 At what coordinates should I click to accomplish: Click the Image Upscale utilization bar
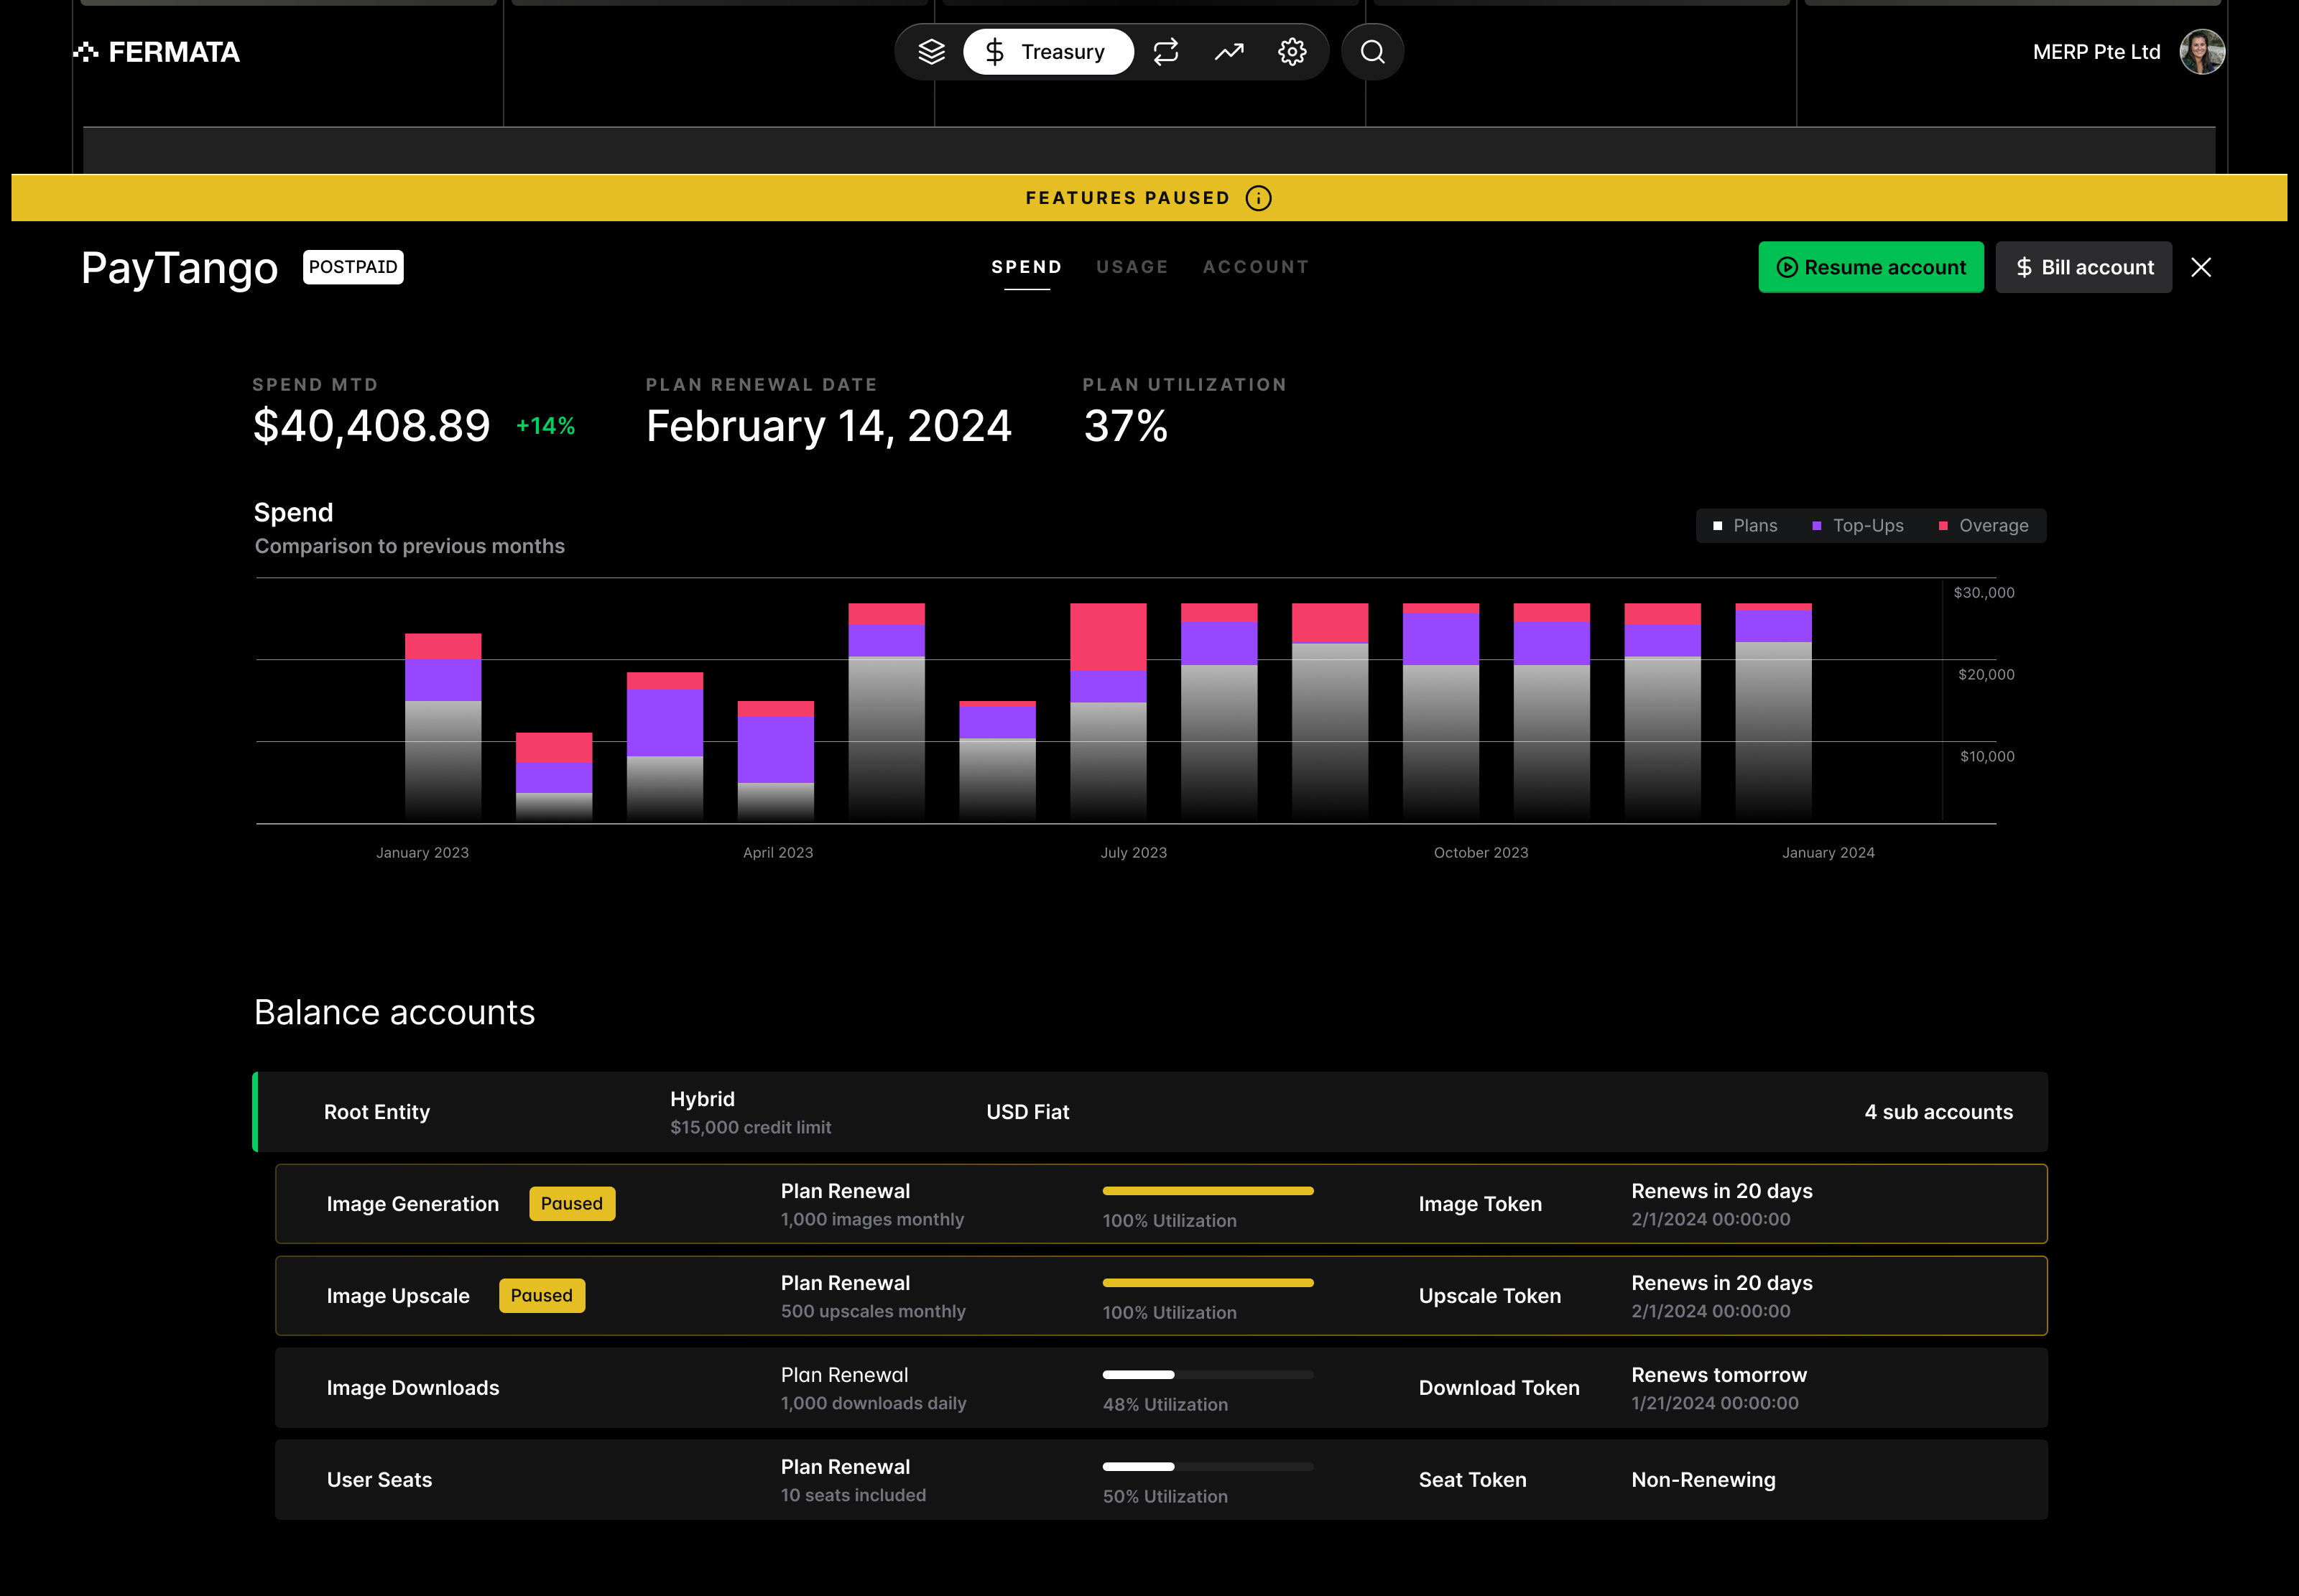coord(1208,1283)
